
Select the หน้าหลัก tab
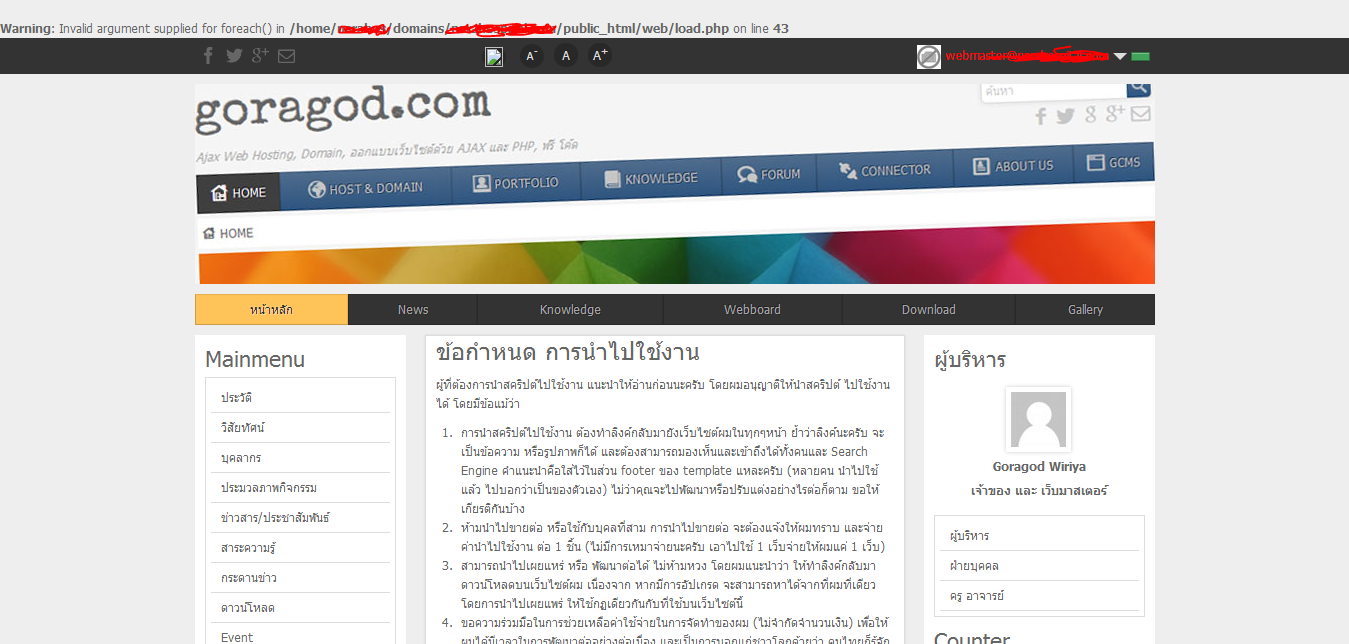click(x=272, y=310)
